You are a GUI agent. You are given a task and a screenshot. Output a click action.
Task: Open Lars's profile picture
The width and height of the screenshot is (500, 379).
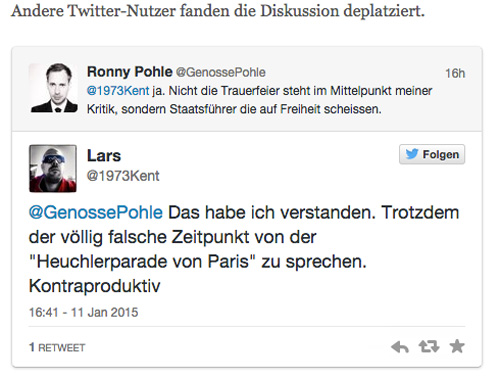[x=53, y=168]
